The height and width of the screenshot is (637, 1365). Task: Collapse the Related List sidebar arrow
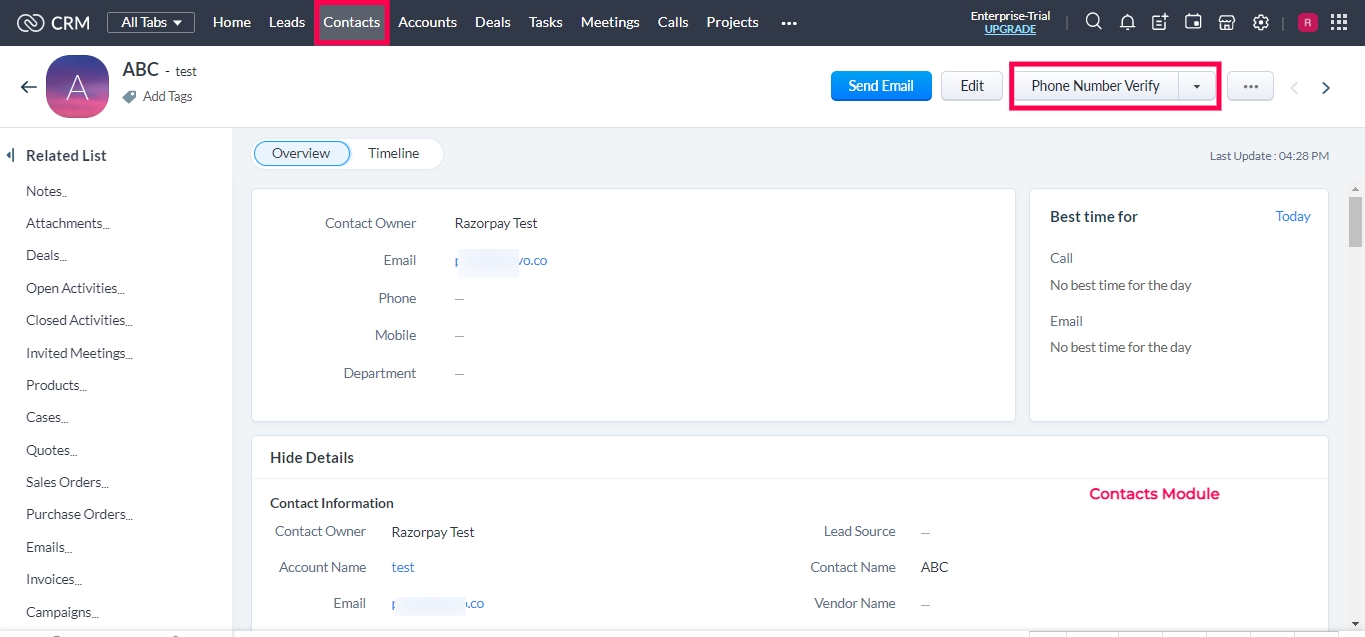10,155
